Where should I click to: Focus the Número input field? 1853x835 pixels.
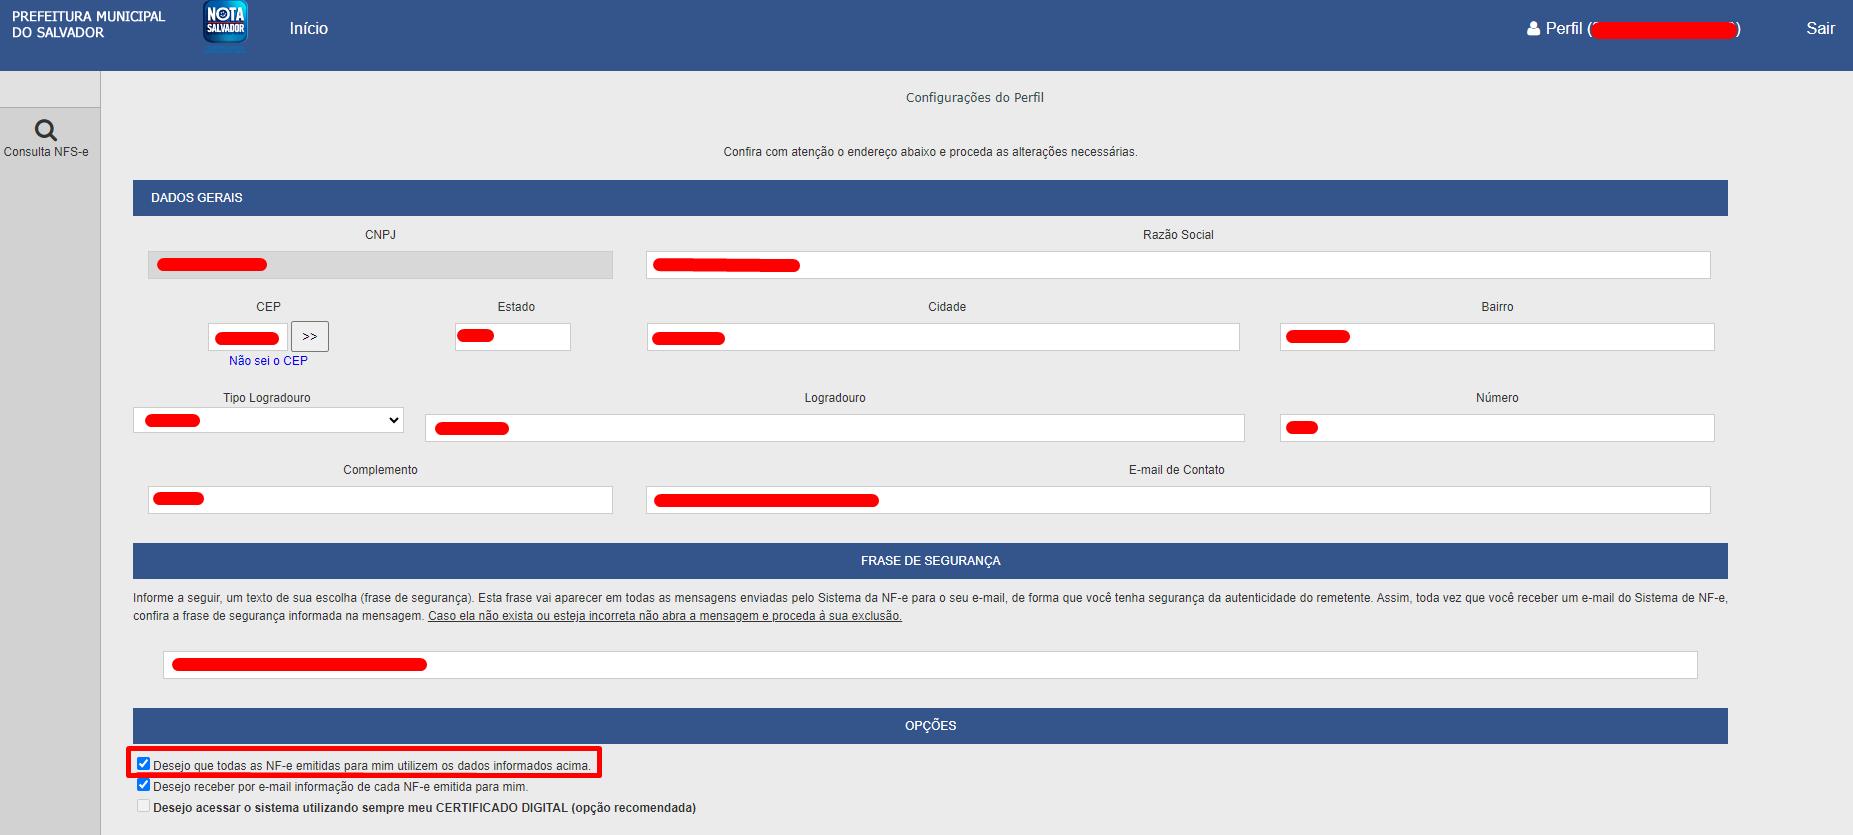tap(1497, 428)
